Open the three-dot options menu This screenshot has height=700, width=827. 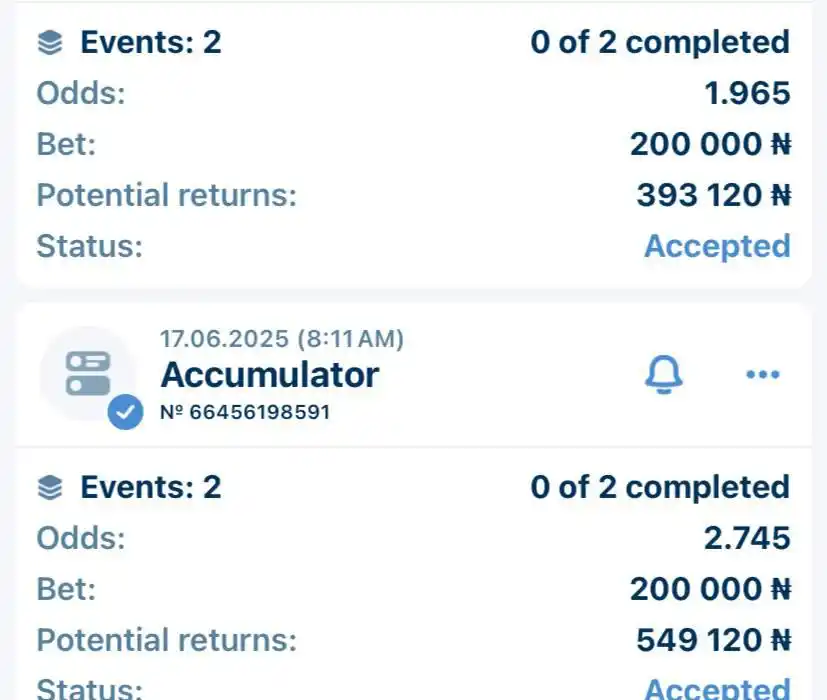[763, 375]
